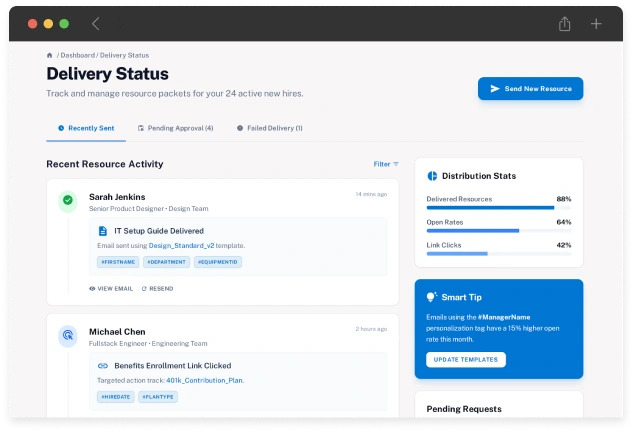Click the IT Setup Guide document icon
Viewport: 634px width, 432px height.
(102, 231)
